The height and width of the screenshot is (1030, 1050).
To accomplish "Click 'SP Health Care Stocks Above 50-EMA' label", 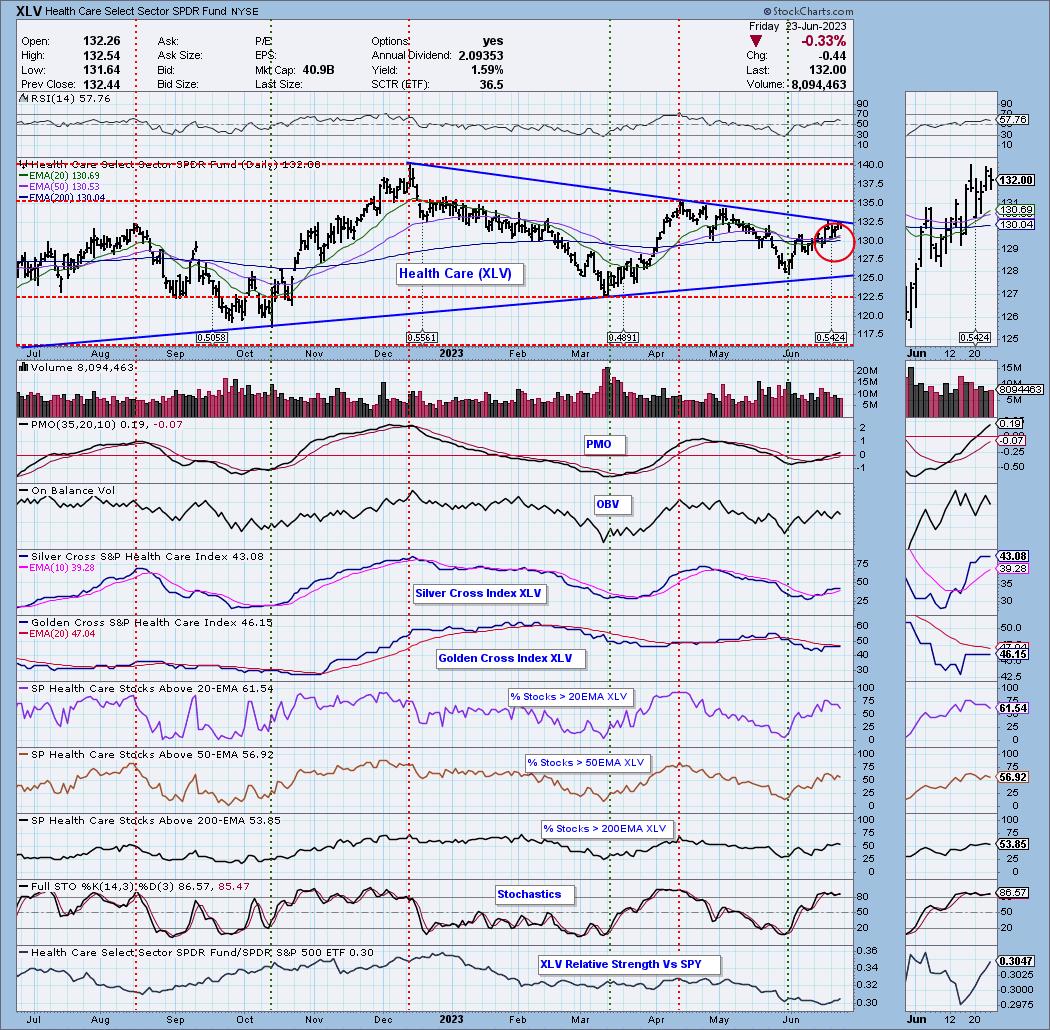I will click(x=147, y=754).
